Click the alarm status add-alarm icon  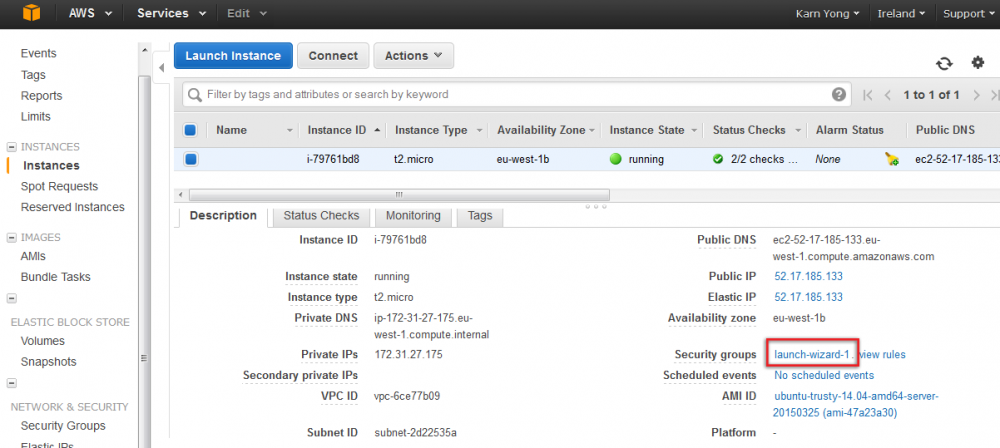coord(892,160)
